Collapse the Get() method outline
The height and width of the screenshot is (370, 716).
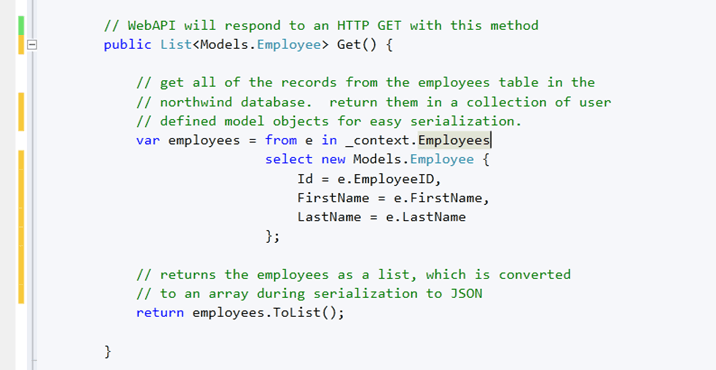(x=32, y=45)
